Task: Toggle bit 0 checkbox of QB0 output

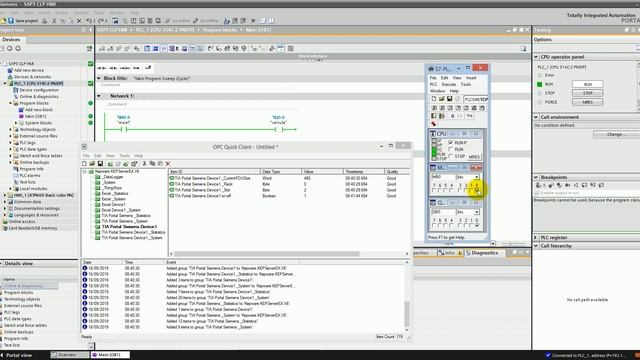Action: (x=477, y=225)
